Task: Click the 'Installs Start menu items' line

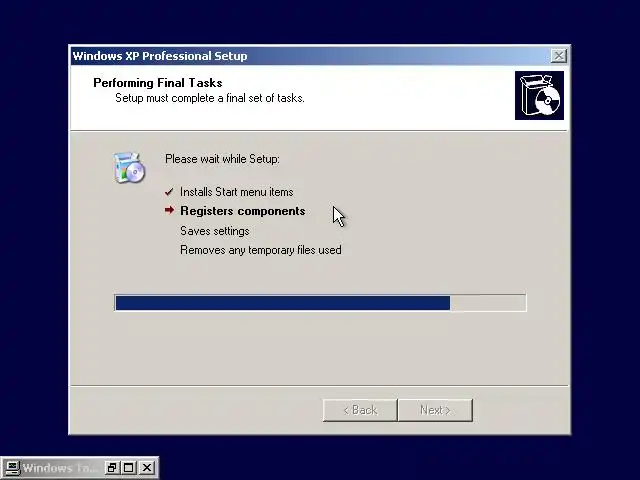Action: [237, 192]
